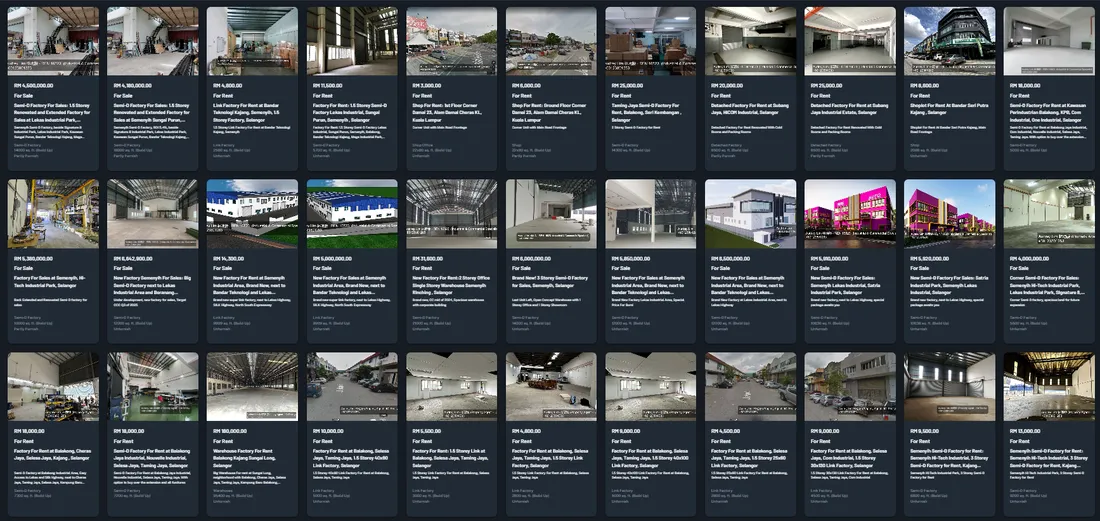Click the price 'RM 3,000.00'

[x=427, y=86]
